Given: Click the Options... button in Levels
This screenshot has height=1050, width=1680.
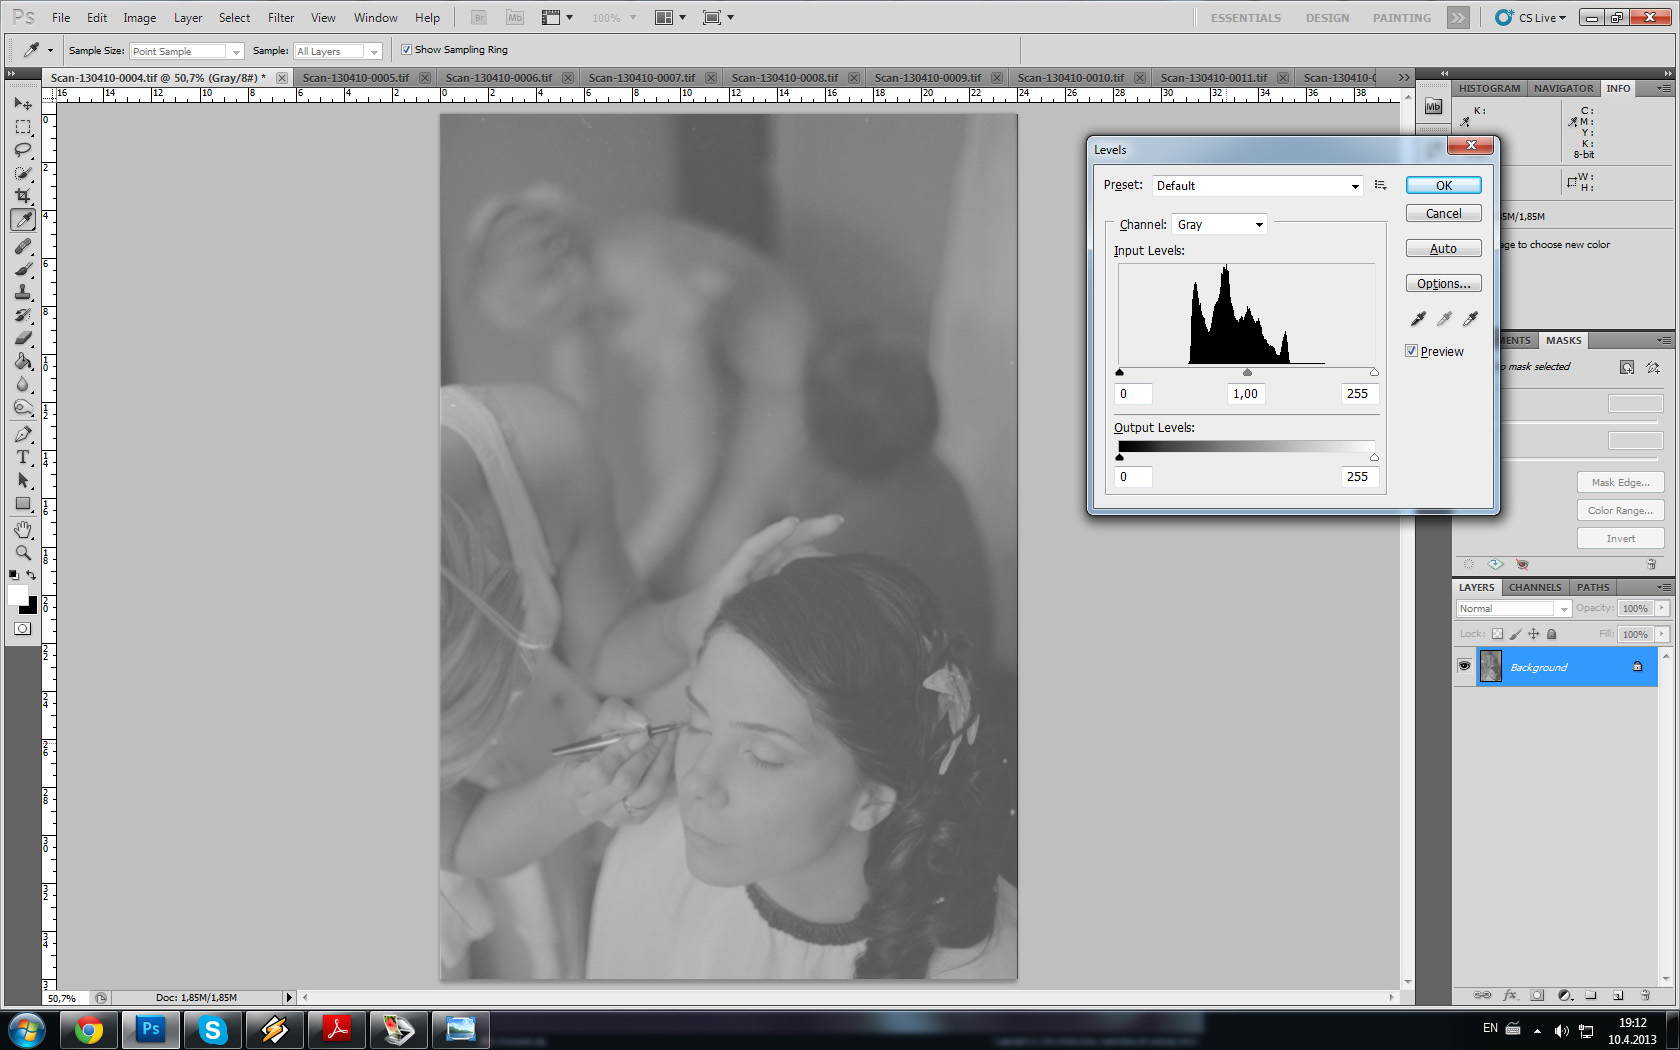Looking at the screenshot, I should tap(1443, 284).
